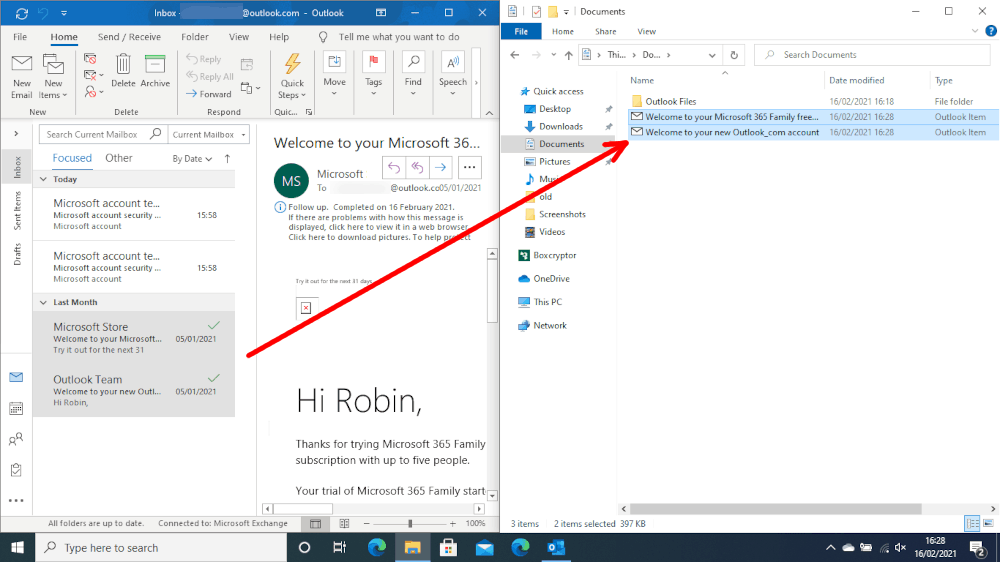The image size is (1000, 562).
Task: Open more navigation options ellipsis
Action: click(x=17, y=501)
